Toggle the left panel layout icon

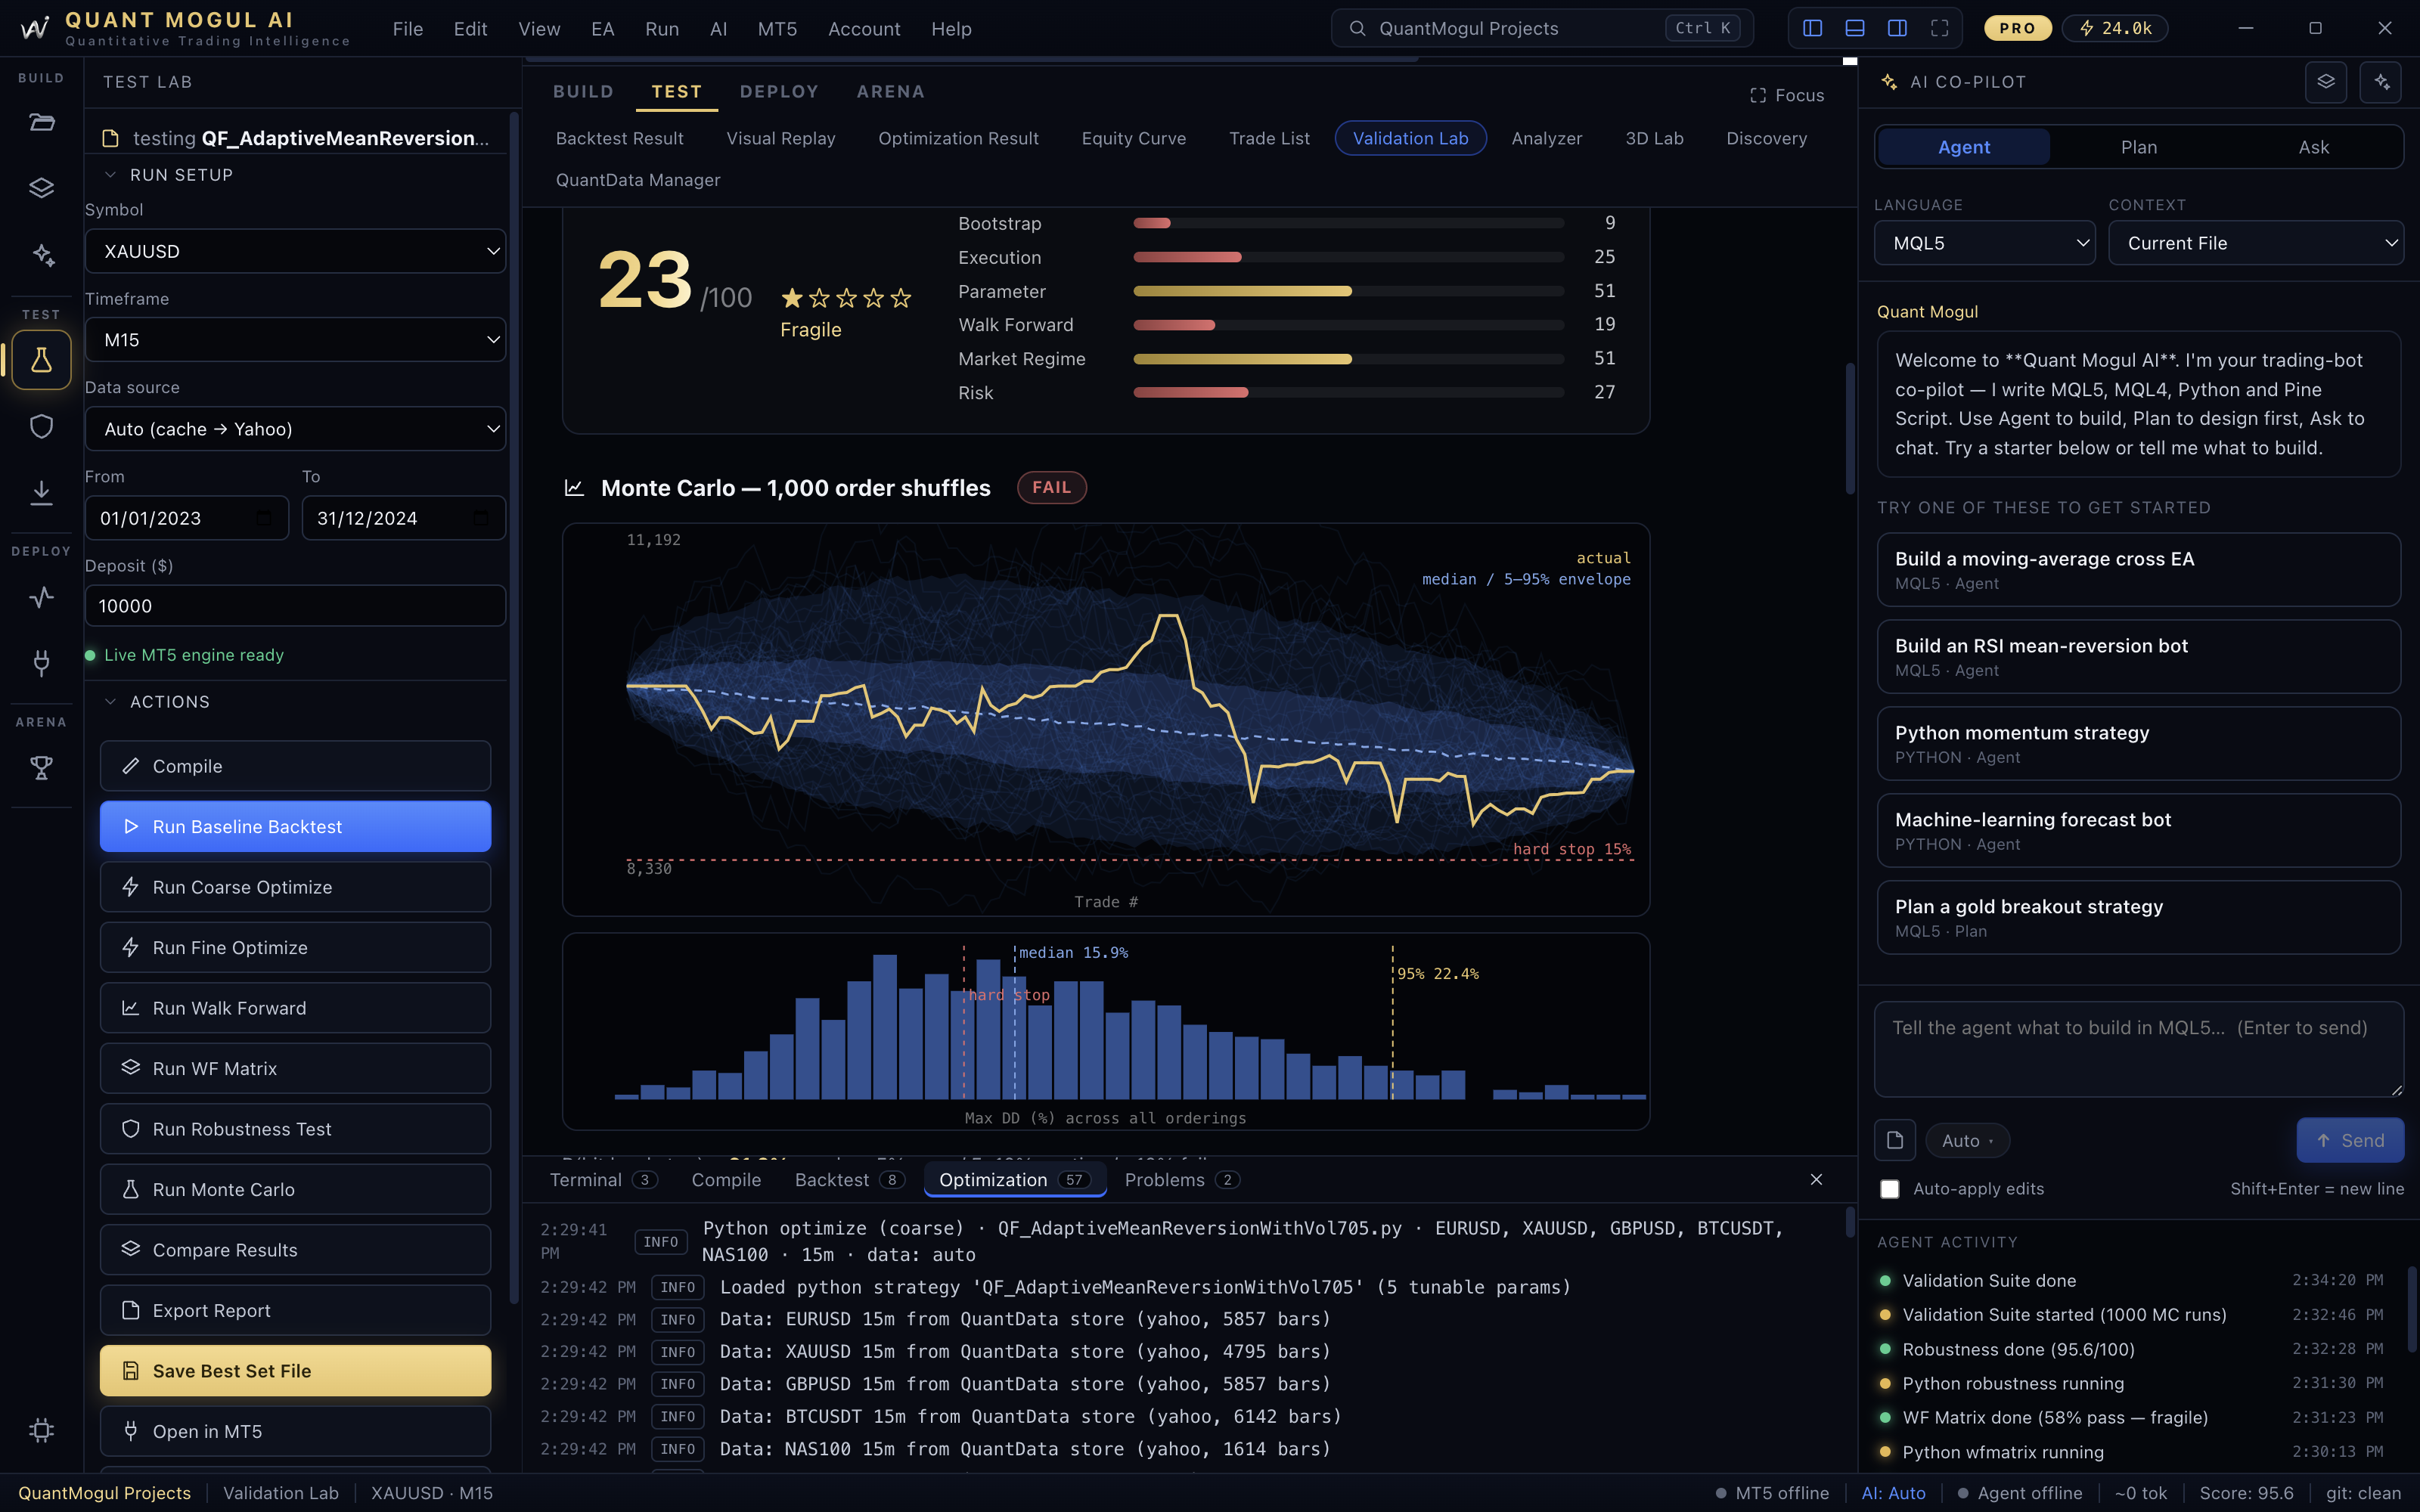pos(1812,28)
